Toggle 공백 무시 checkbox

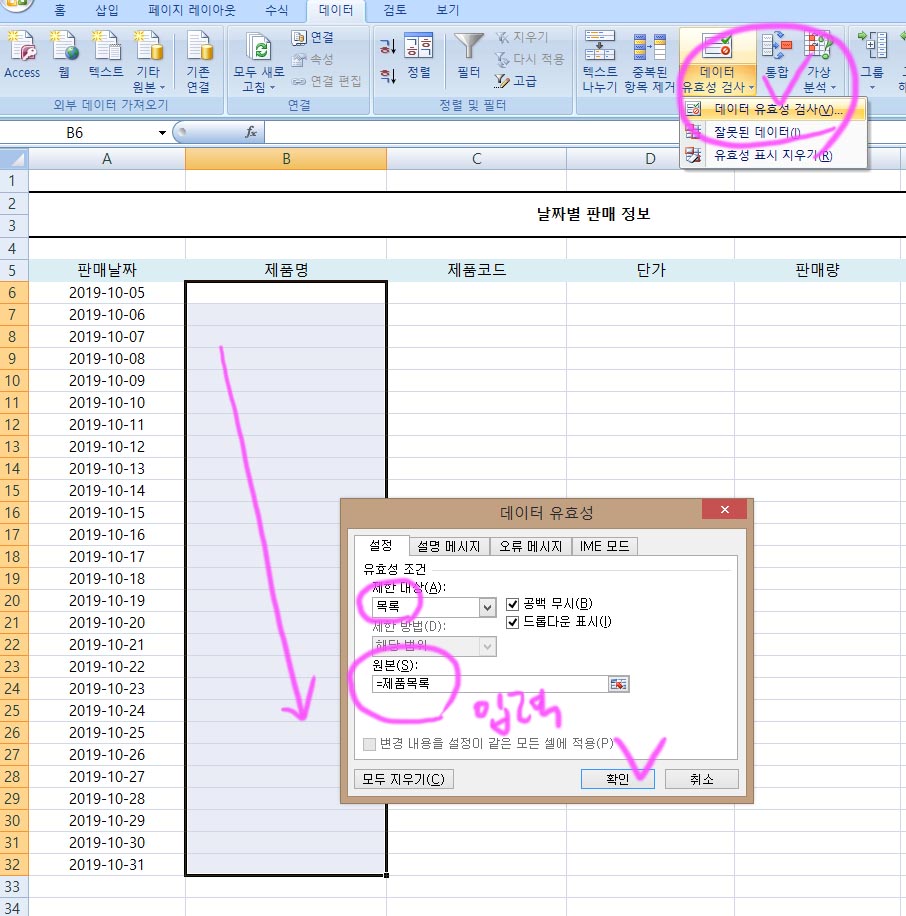point(512,604)
